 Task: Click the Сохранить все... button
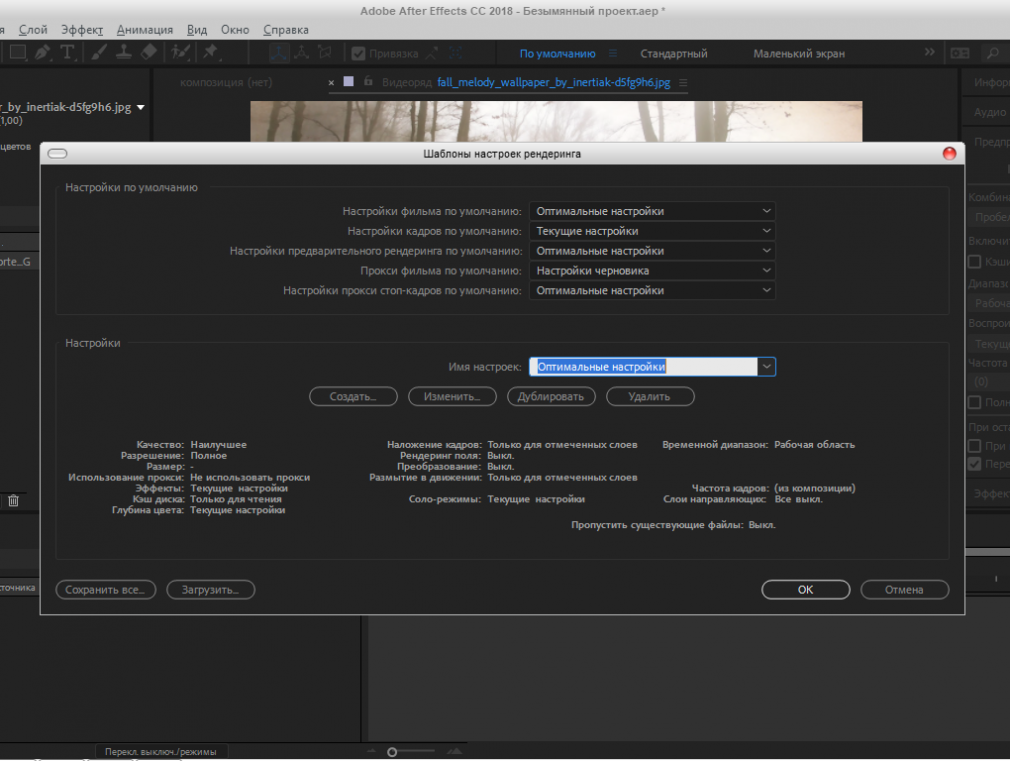[x=106, y=590]
